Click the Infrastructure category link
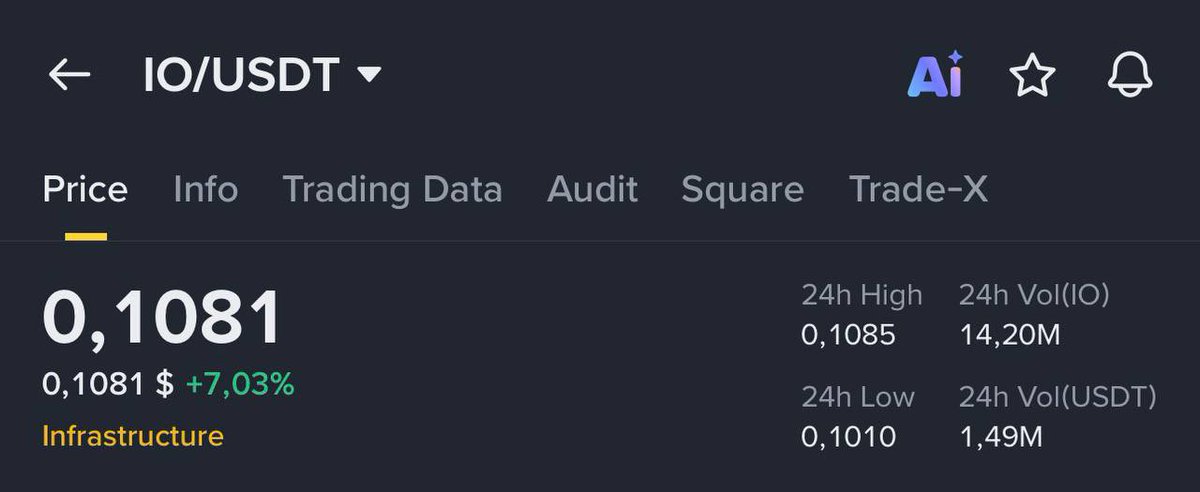Viewport: 1200px width, 492px height. 133,436
